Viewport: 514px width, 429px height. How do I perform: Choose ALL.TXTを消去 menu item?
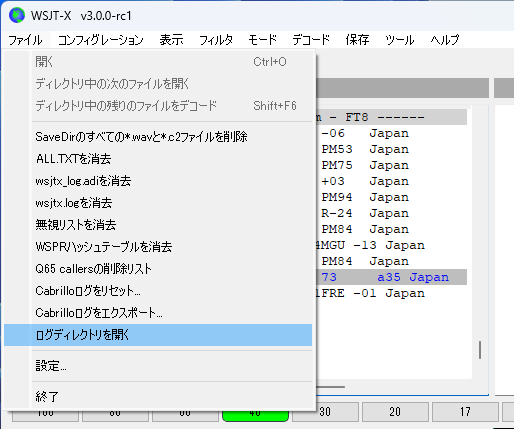158,159
